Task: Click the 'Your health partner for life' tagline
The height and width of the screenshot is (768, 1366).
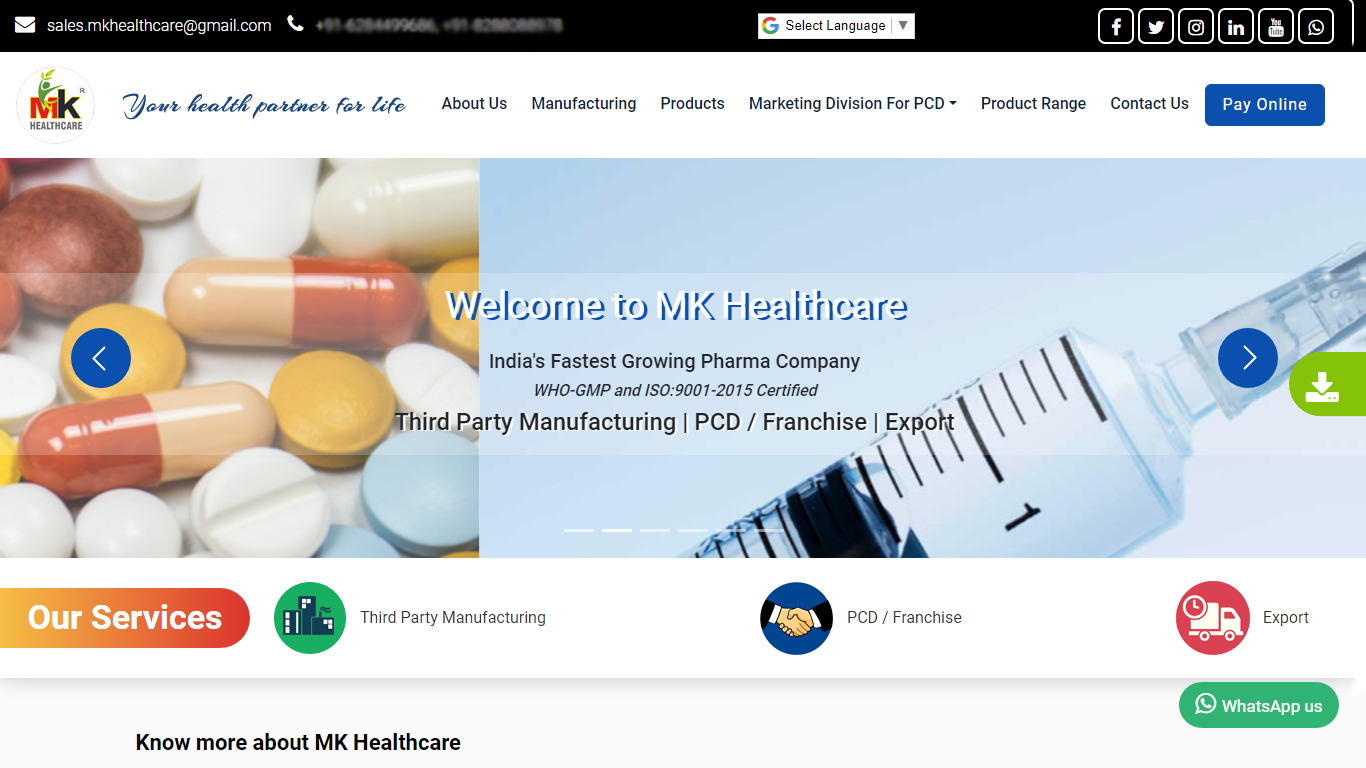Action: click(264, 105)
